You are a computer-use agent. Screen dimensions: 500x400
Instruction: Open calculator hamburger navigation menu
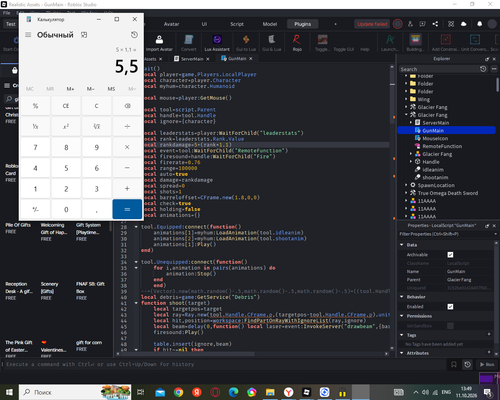point(28,35)
